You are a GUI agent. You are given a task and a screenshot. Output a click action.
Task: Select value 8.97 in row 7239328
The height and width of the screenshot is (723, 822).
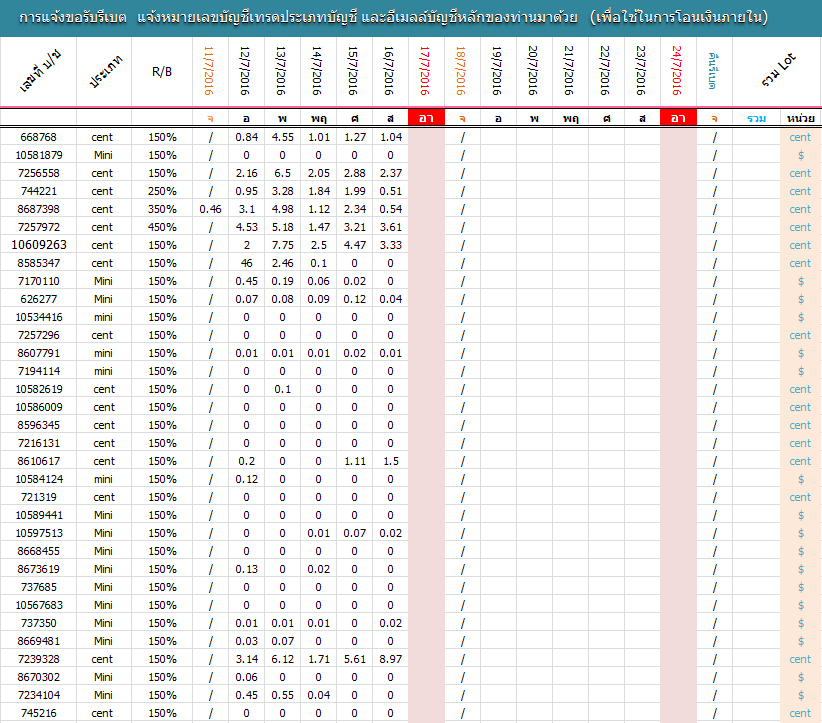click(391, 659)
